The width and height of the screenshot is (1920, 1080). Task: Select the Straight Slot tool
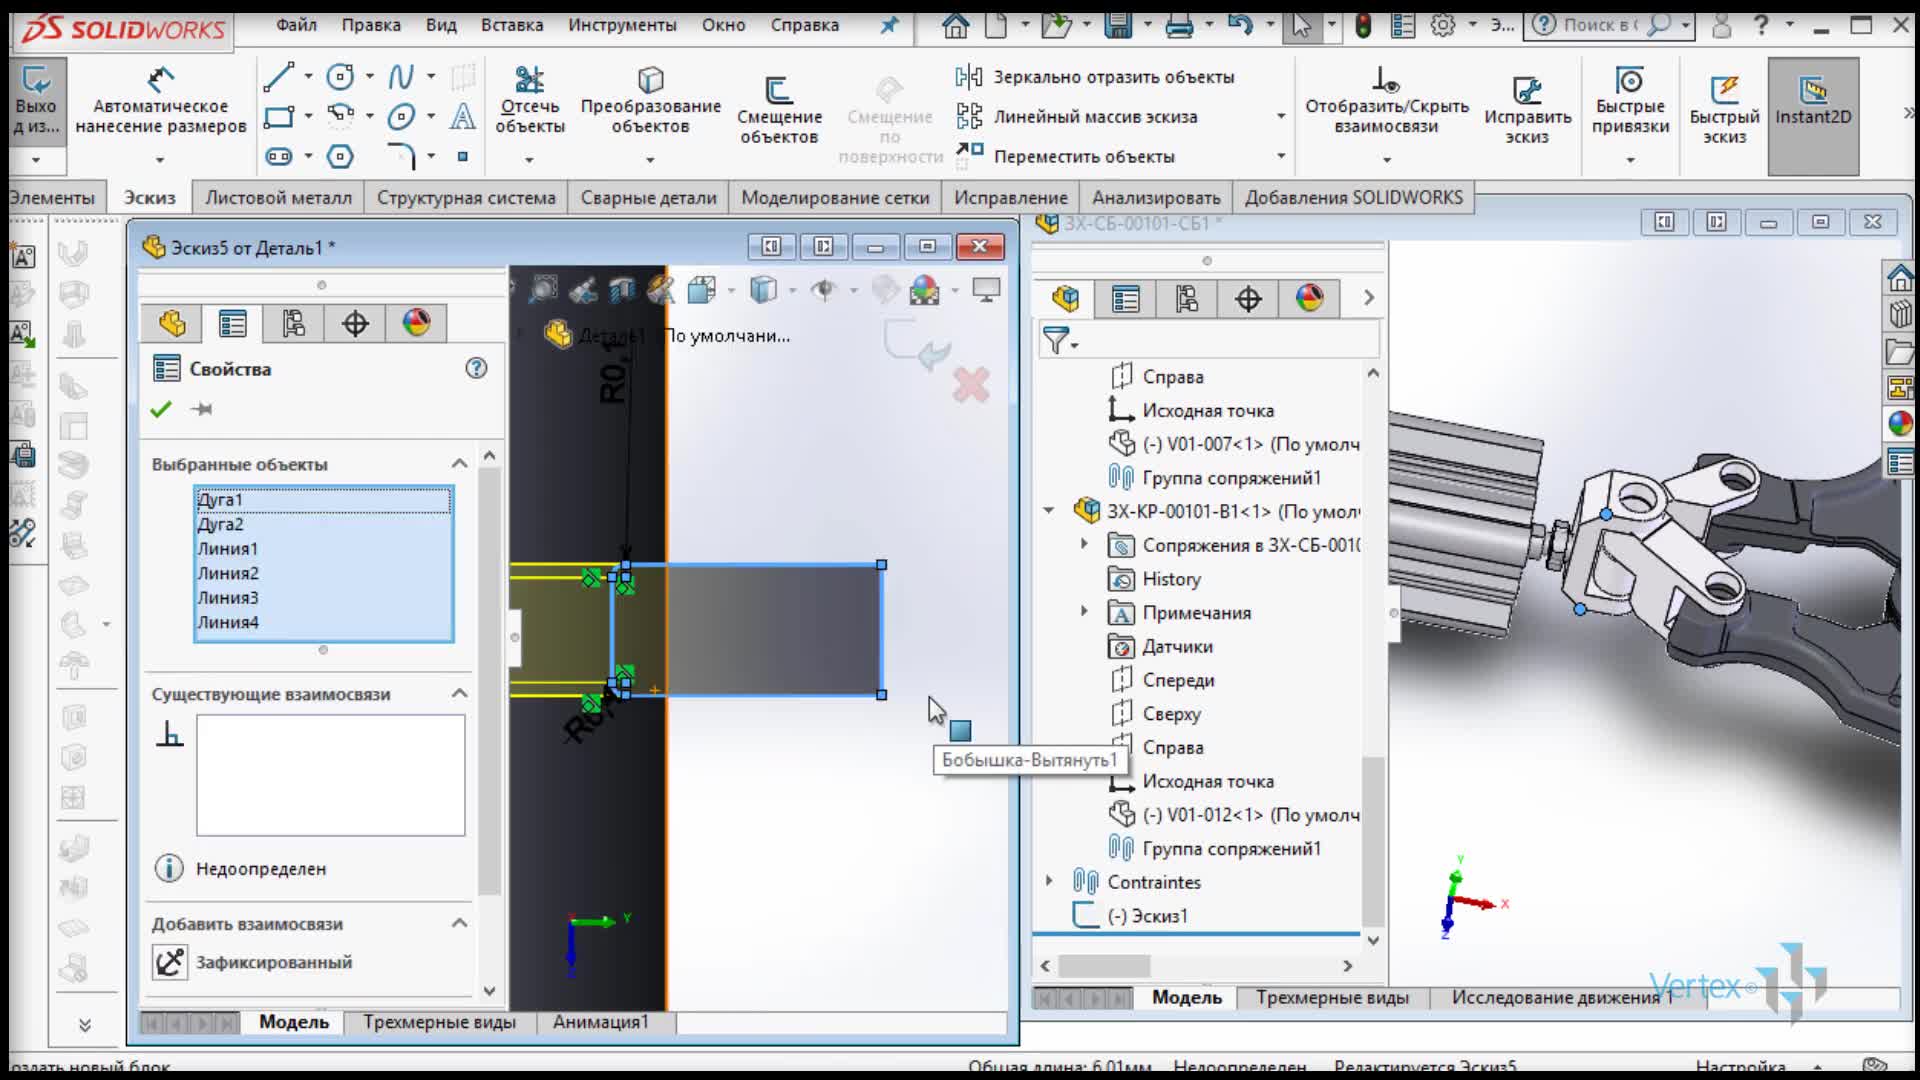279,156
